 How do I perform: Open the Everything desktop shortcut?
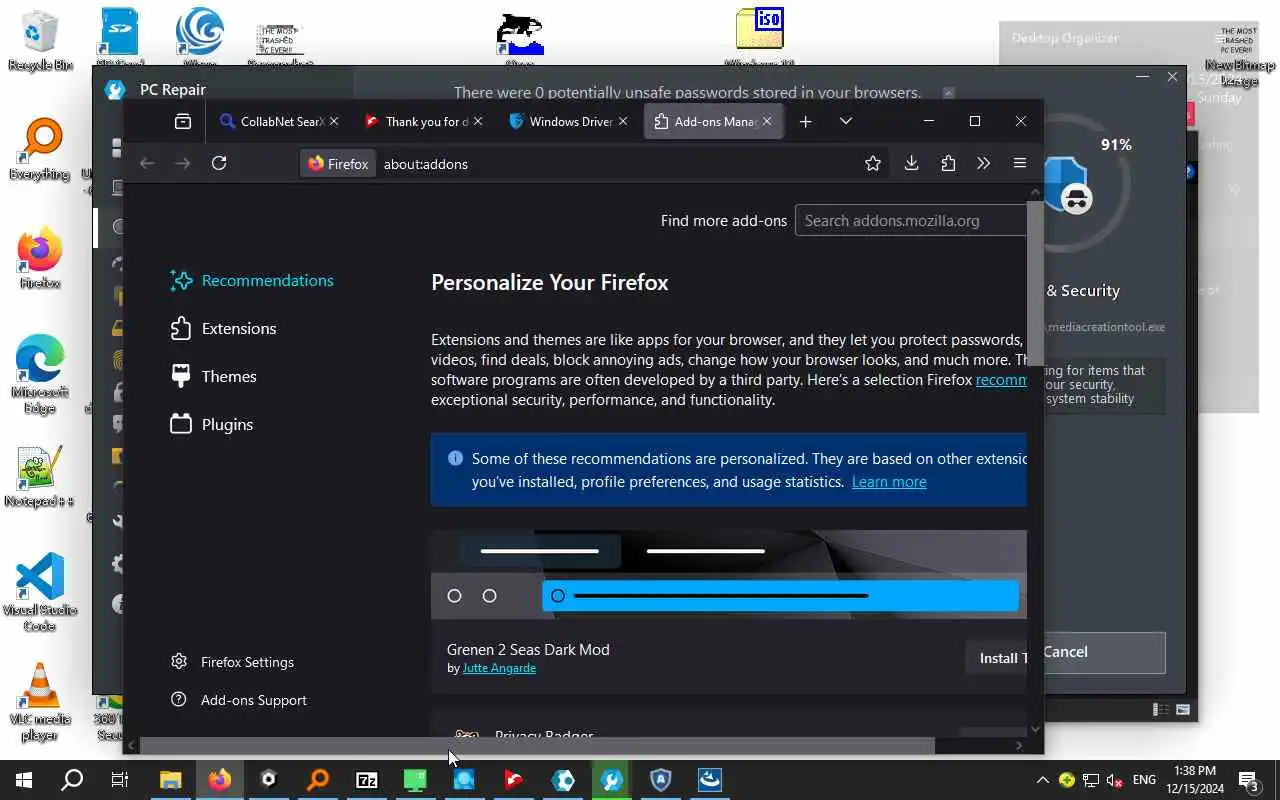click(x=40, y=150)
